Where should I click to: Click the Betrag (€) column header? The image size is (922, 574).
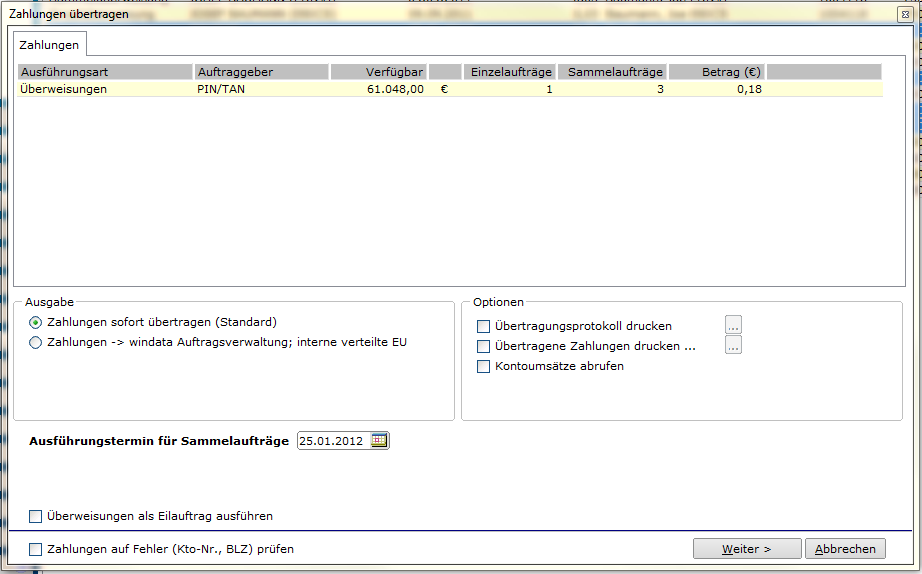point(716,72)
